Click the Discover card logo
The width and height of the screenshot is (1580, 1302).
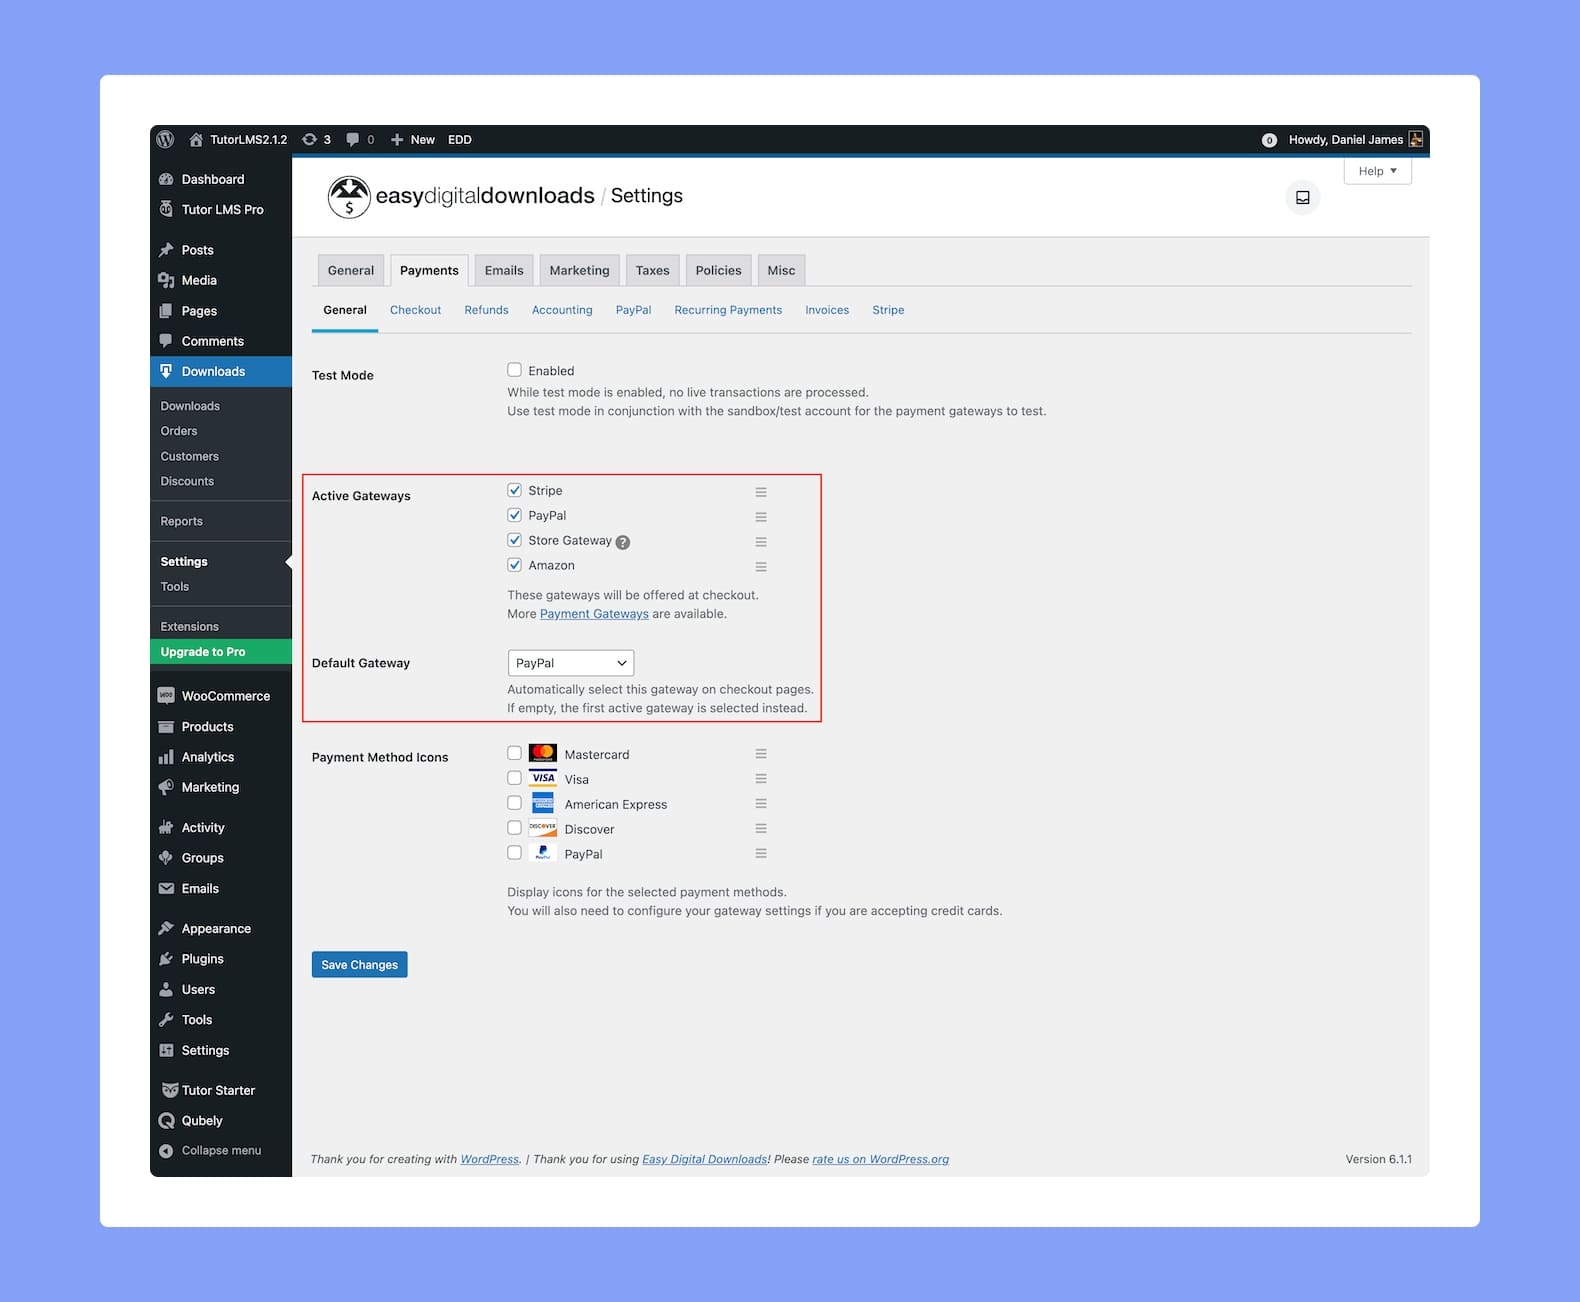coord(543,828)
